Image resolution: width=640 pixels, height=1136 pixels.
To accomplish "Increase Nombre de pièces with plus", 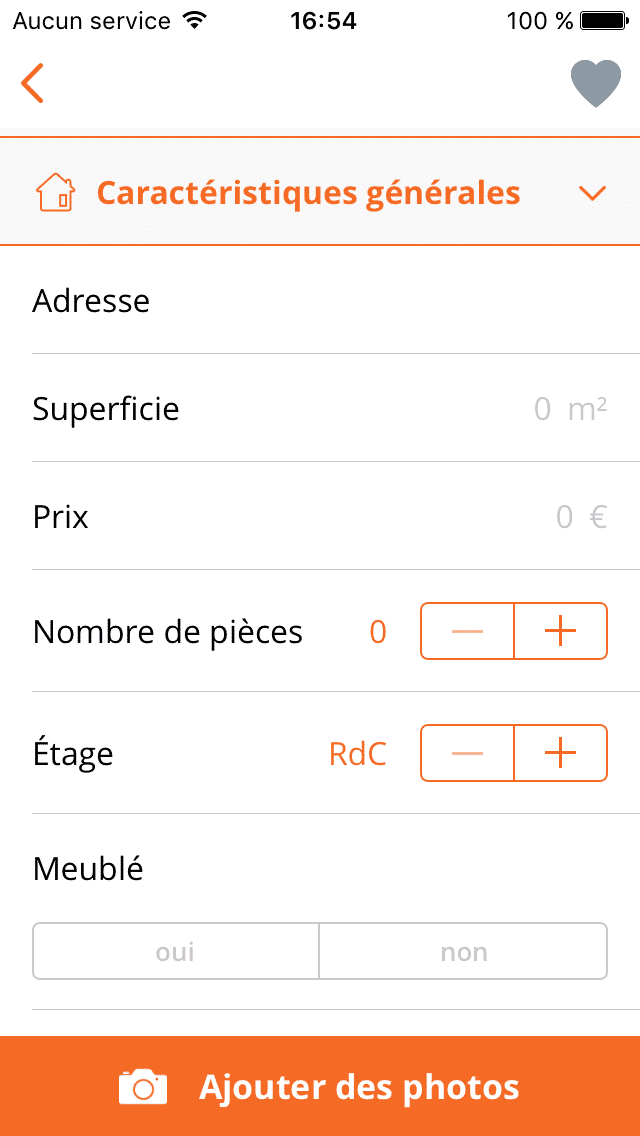I will (x=560, y=631).
